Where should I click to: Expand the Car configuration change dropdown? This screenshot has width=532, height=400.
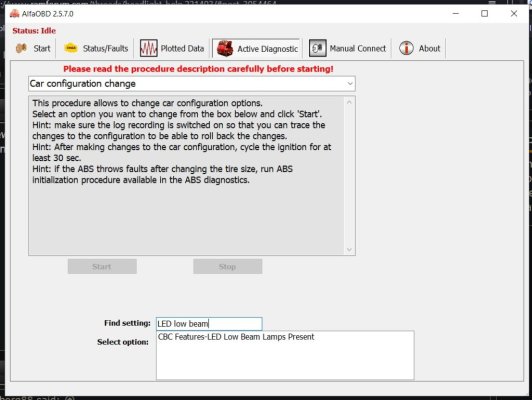click(350, 83)
